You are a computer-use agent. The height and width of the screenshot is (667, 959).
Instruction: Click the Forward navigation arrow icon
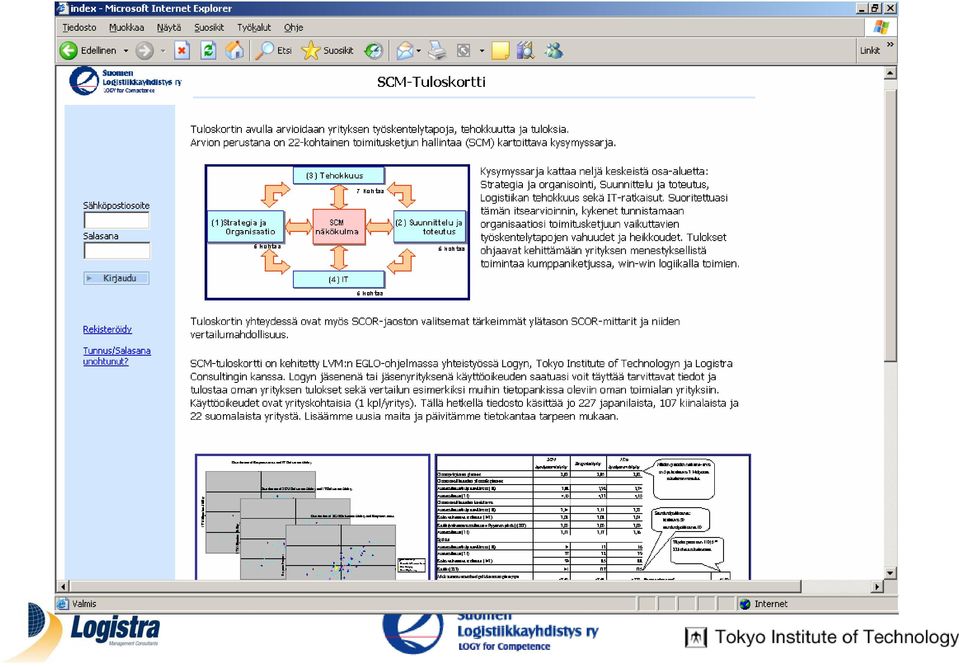(144, 51)
